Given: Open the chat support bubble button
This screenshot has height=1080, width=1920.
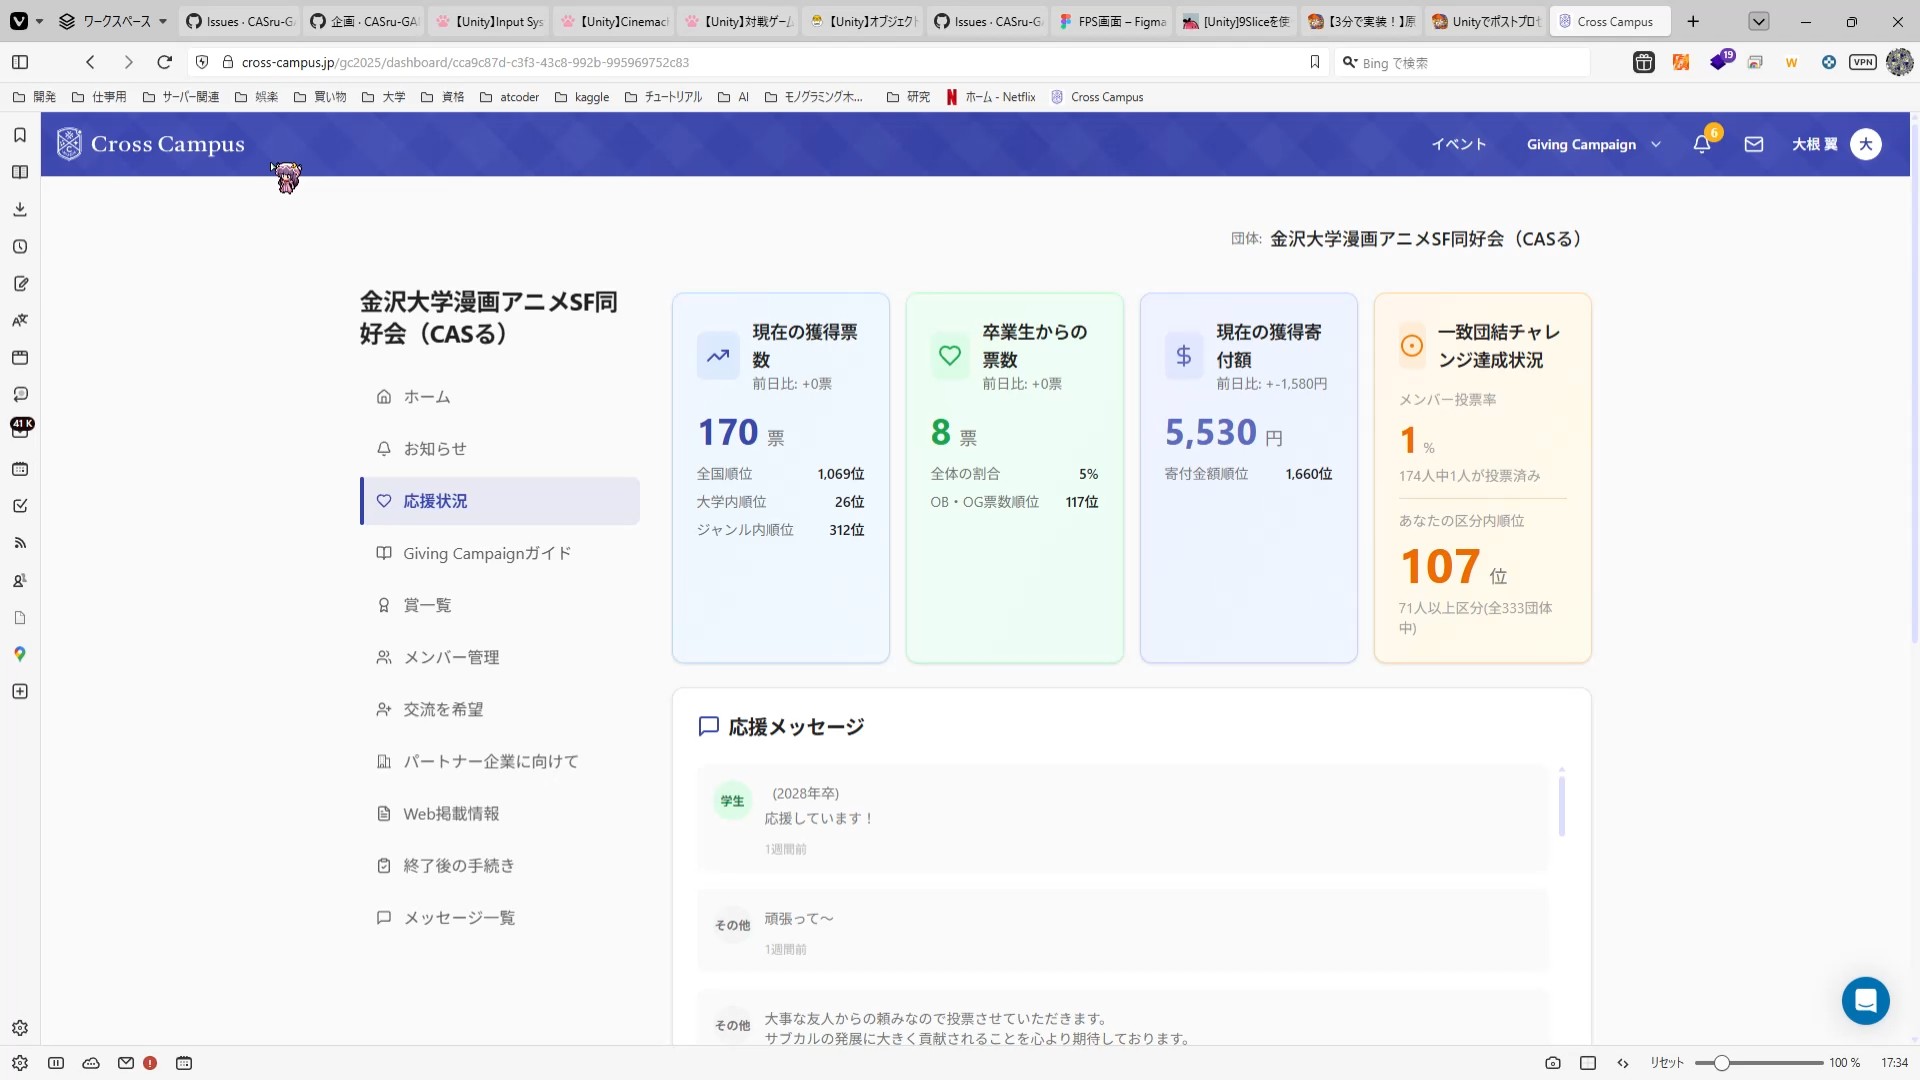Looking at the screenshot, I should (1865, 1000).
